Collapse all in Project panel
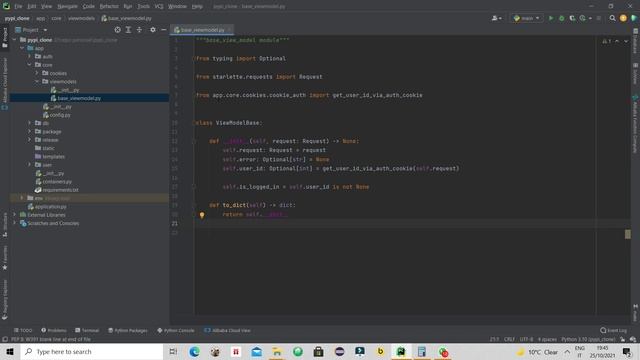The height and width of the screenshot is (360, 640). pos(139,30)
